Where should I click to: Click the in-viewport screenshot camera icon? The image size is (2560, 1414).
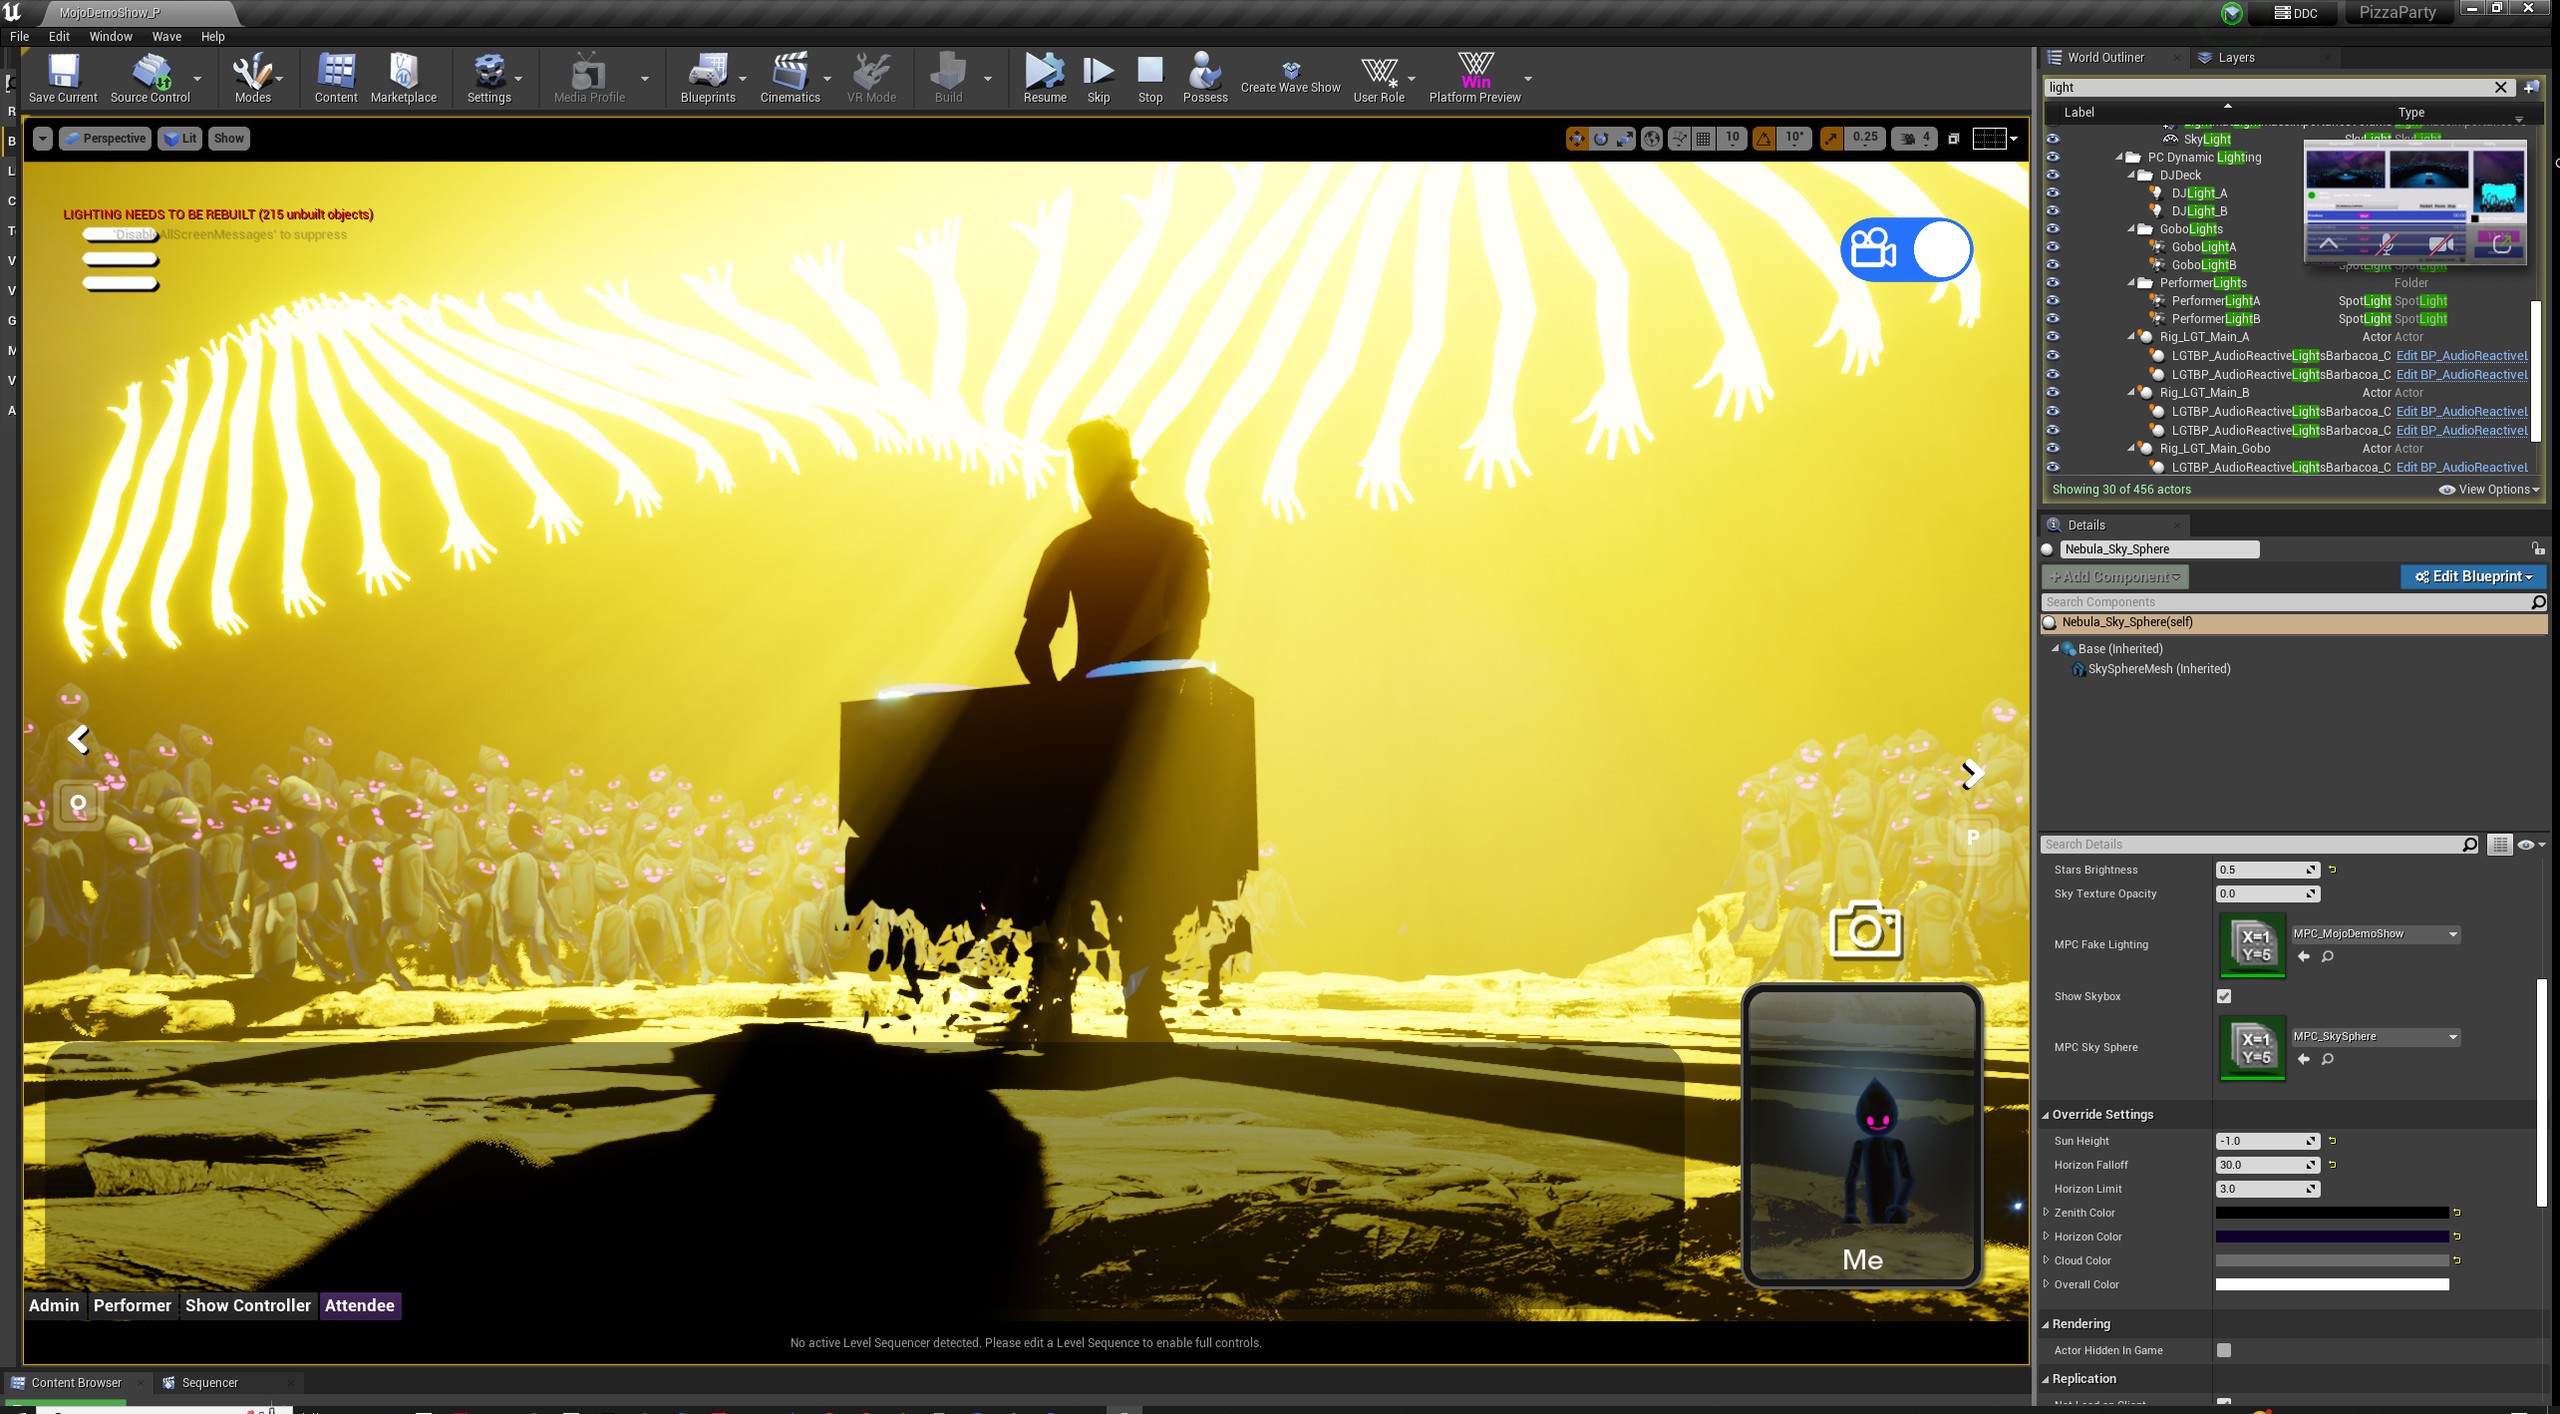tap(1865, 930)
